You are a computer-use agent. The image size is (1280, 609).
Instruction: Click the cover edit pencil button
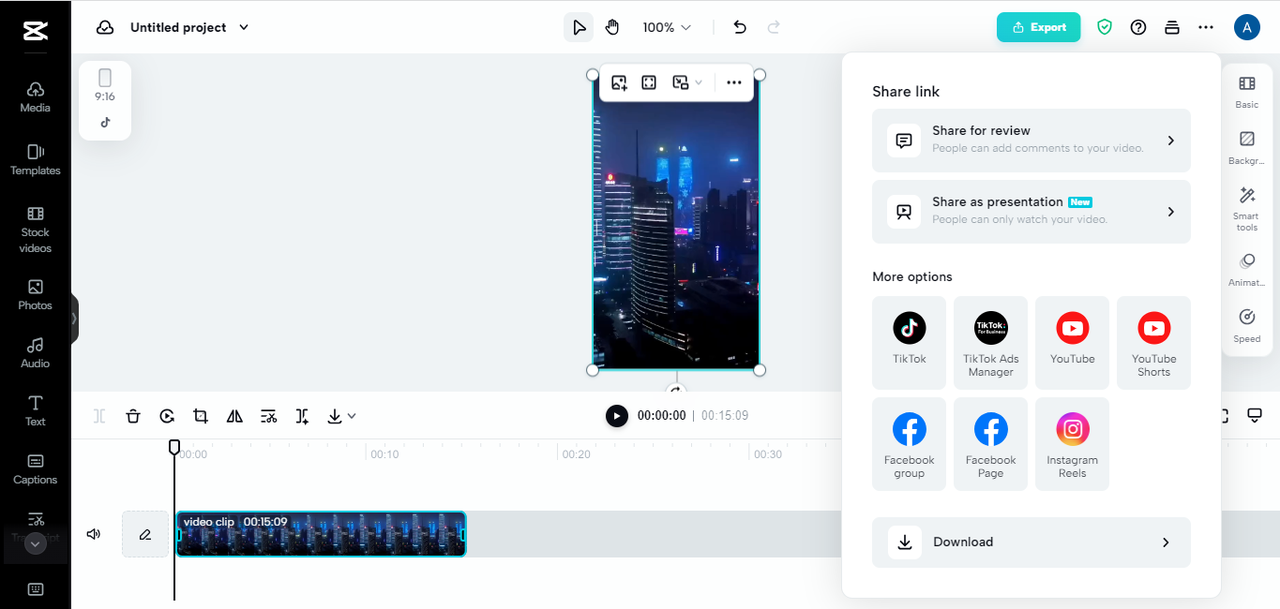tap(145, 534)
